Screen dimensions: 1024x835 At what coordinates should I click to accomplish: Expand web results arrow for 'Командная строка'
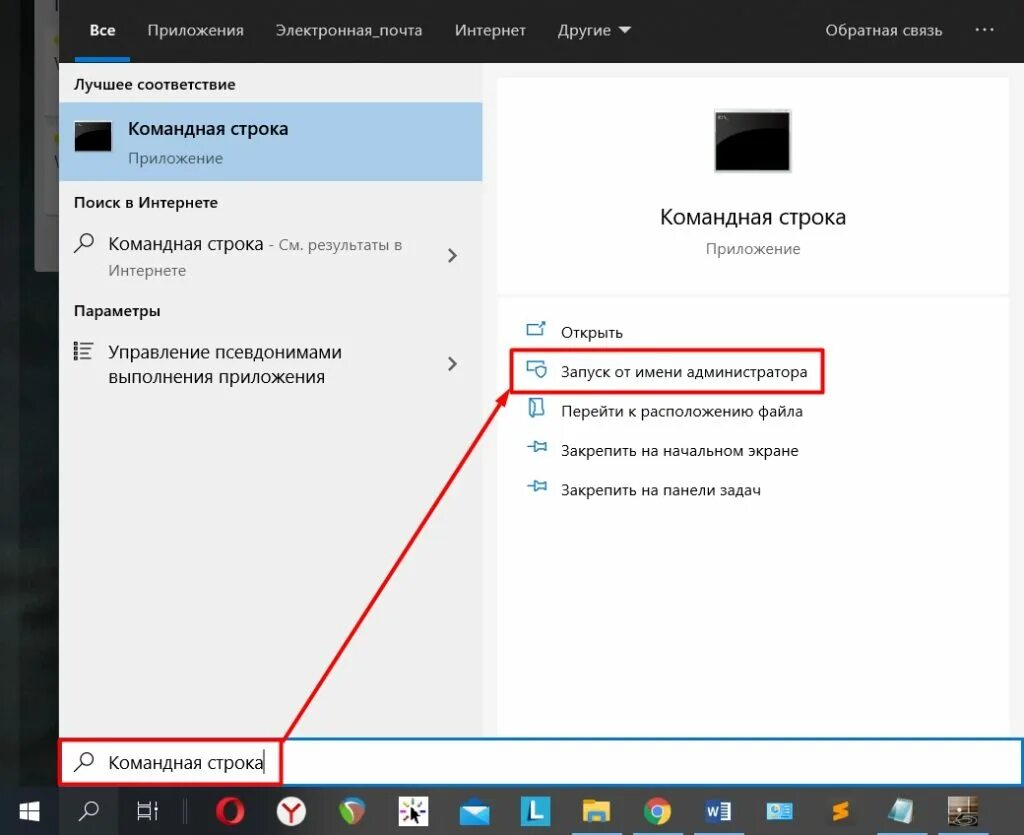(452, 255)
